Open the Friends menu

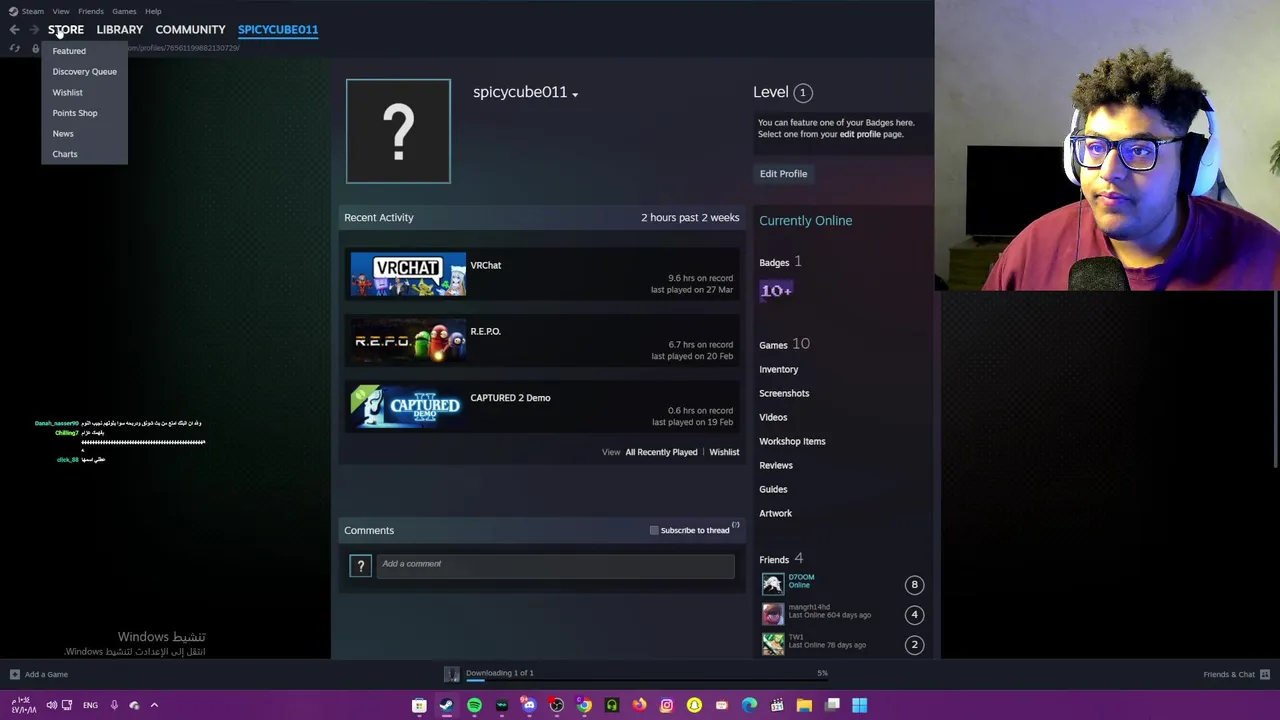pos(91,11)
